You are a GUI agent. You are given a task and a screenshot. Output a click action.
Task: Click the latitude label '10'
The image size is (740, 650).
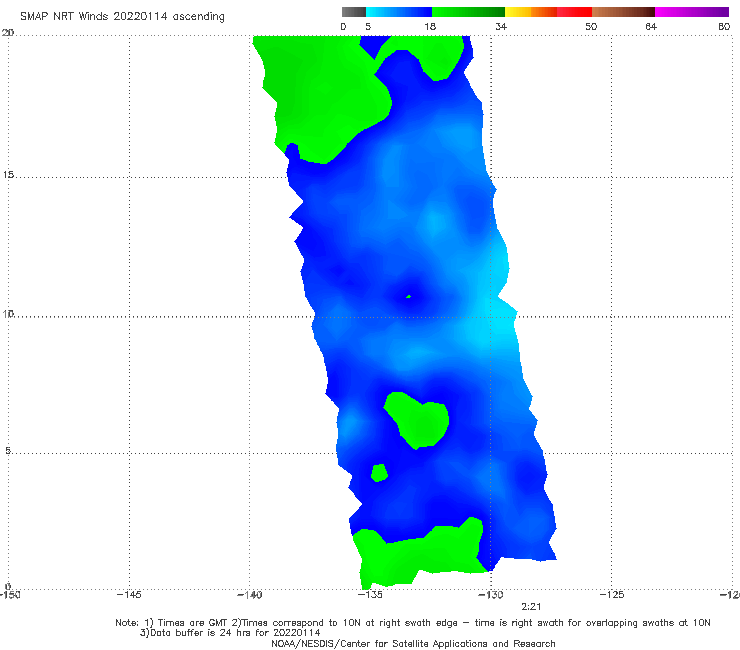(8, 313)
